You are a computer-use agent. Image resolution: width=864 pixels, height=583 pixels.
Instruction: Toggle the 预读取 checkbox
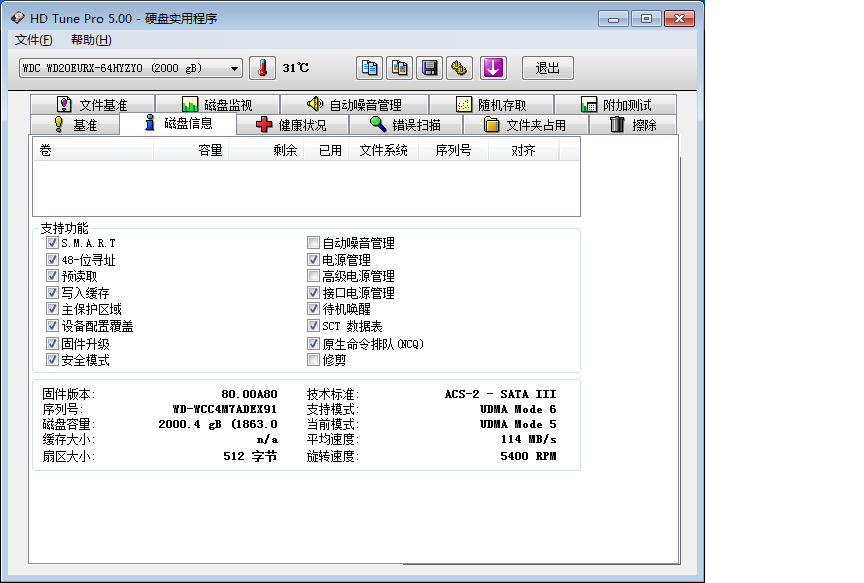point(52,276)
